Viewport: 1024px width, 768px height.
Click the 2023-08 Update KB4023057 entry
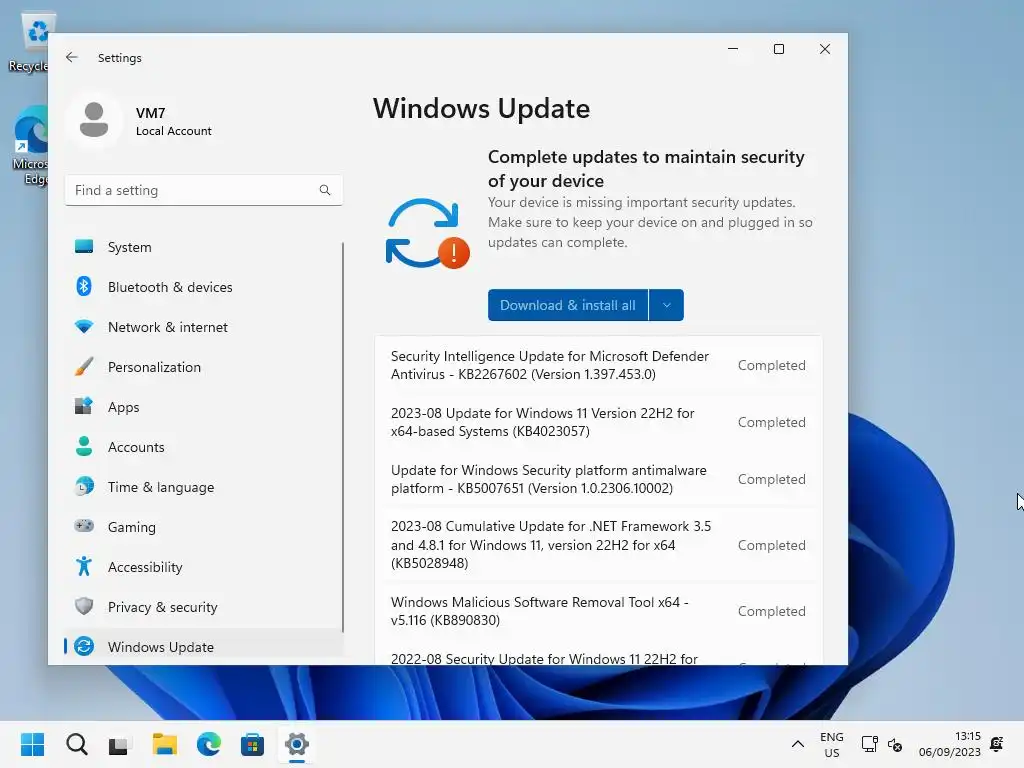coord(598,422)
